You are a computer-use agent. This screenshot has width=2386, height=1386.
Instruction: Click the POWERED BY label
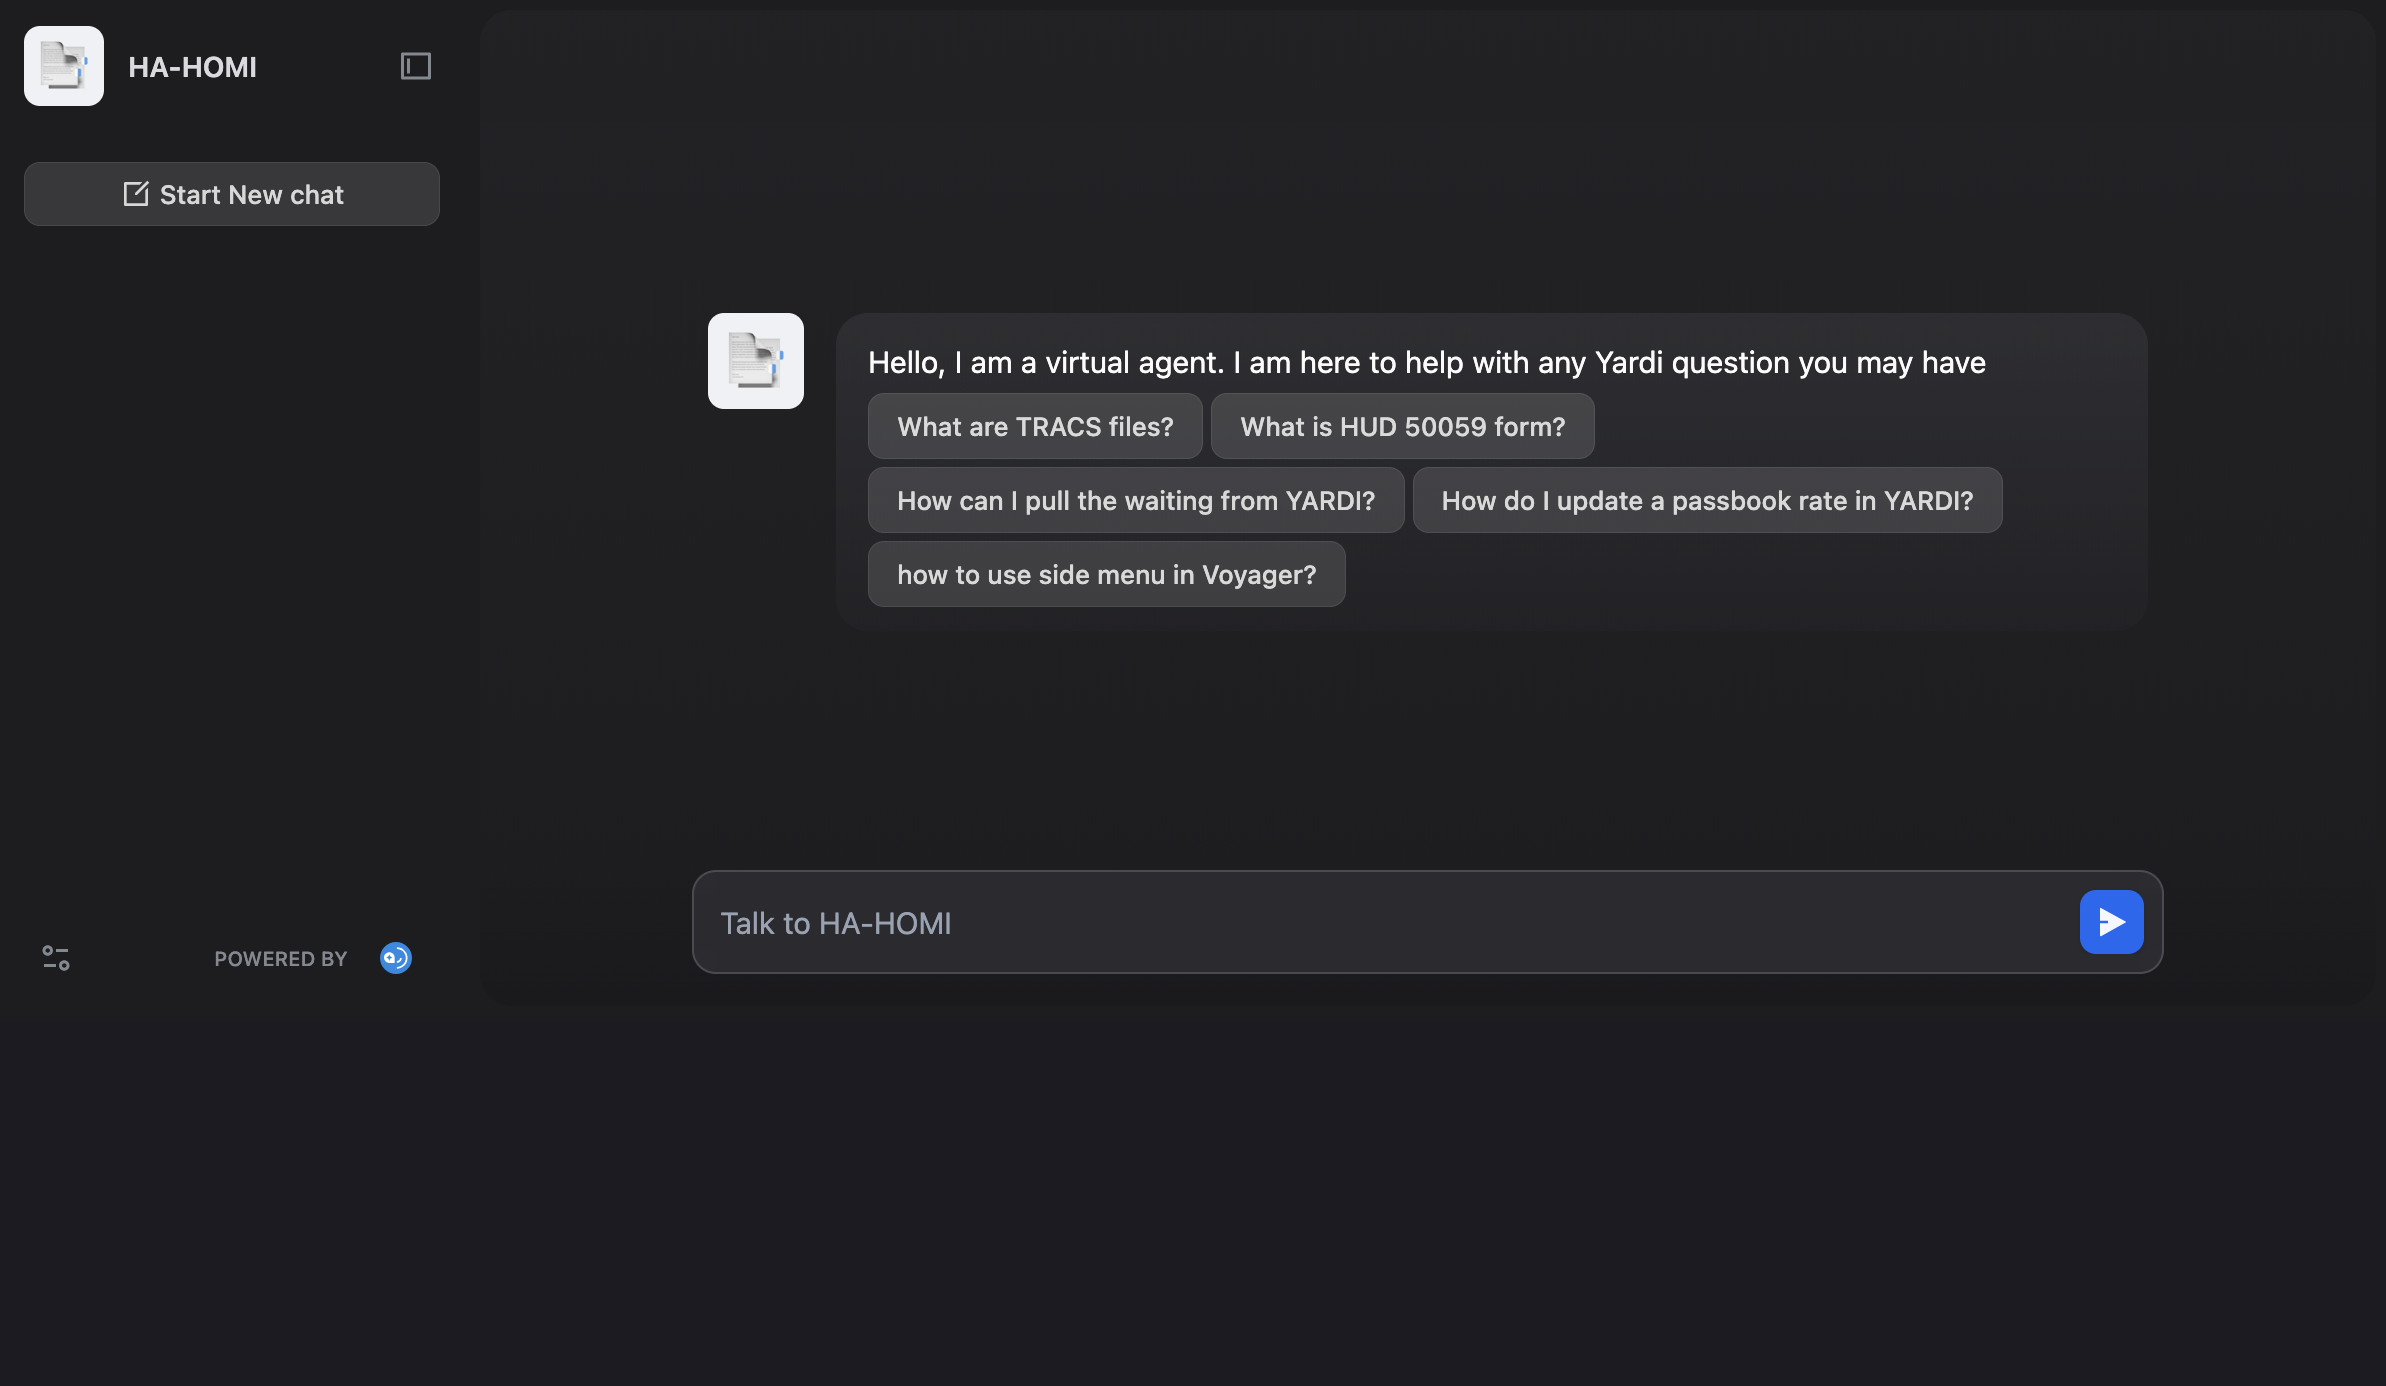[x=280, y=959]
